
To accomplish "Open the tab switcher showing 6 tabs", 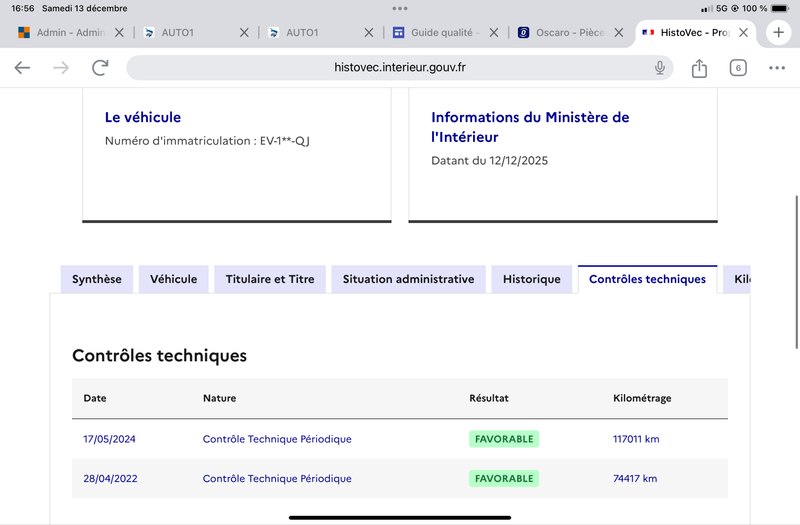I will [x=738, y=68].
